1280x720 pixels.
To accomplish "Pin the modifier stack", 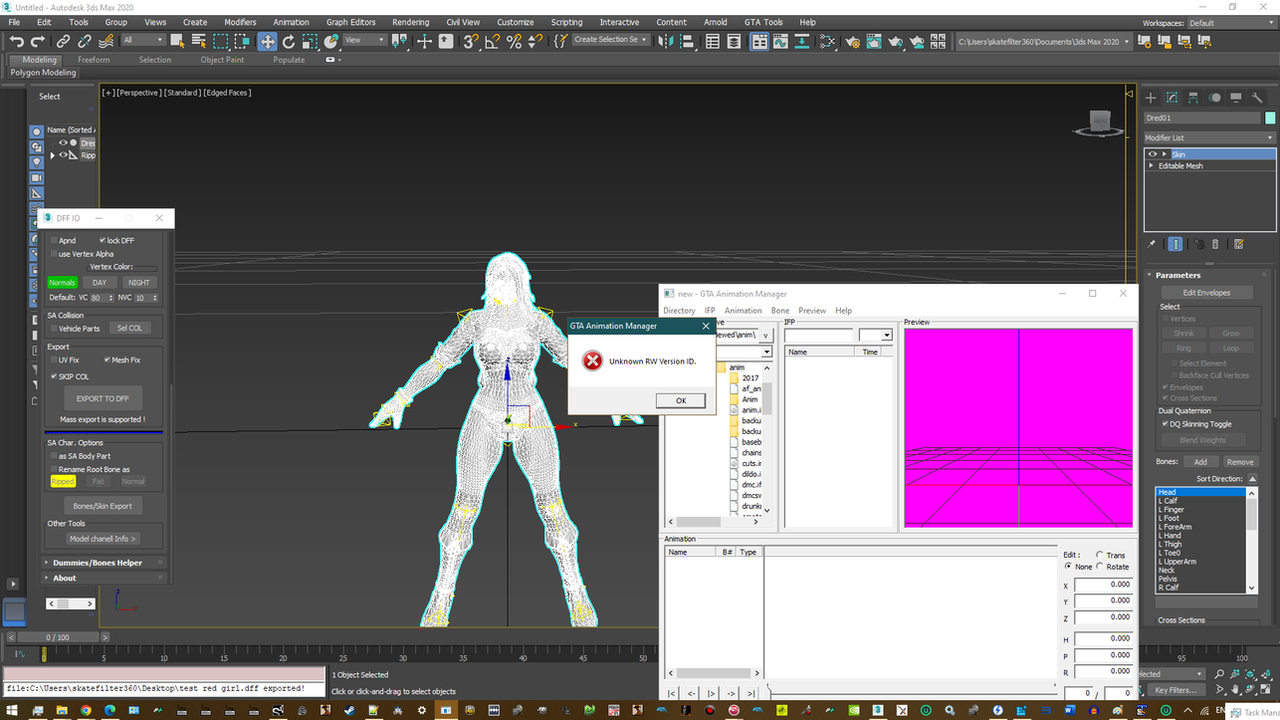I will pyautogui.click(x=1152, y=243).
